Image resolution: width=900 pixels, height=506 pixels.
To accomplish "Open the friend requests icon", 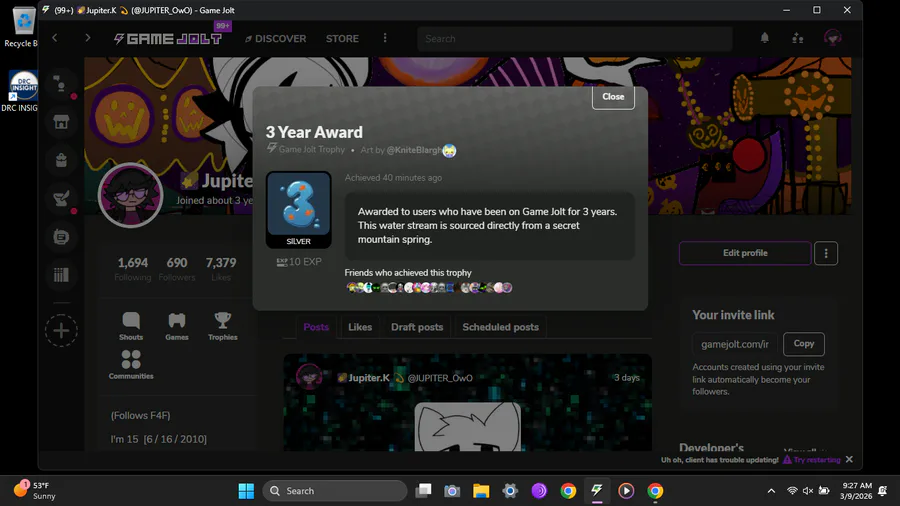I will [x=798, y=38].
